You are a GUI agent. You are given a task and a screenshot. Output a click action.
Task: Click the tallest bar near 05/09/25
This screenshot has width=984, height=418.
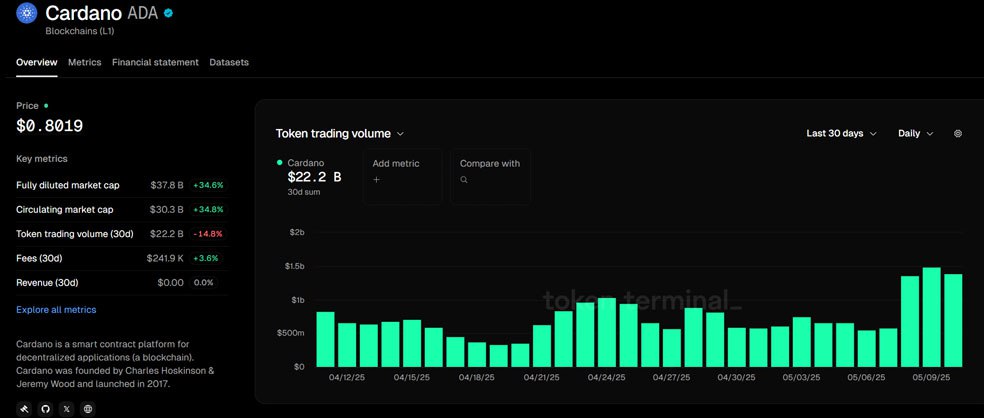point(931,317)
